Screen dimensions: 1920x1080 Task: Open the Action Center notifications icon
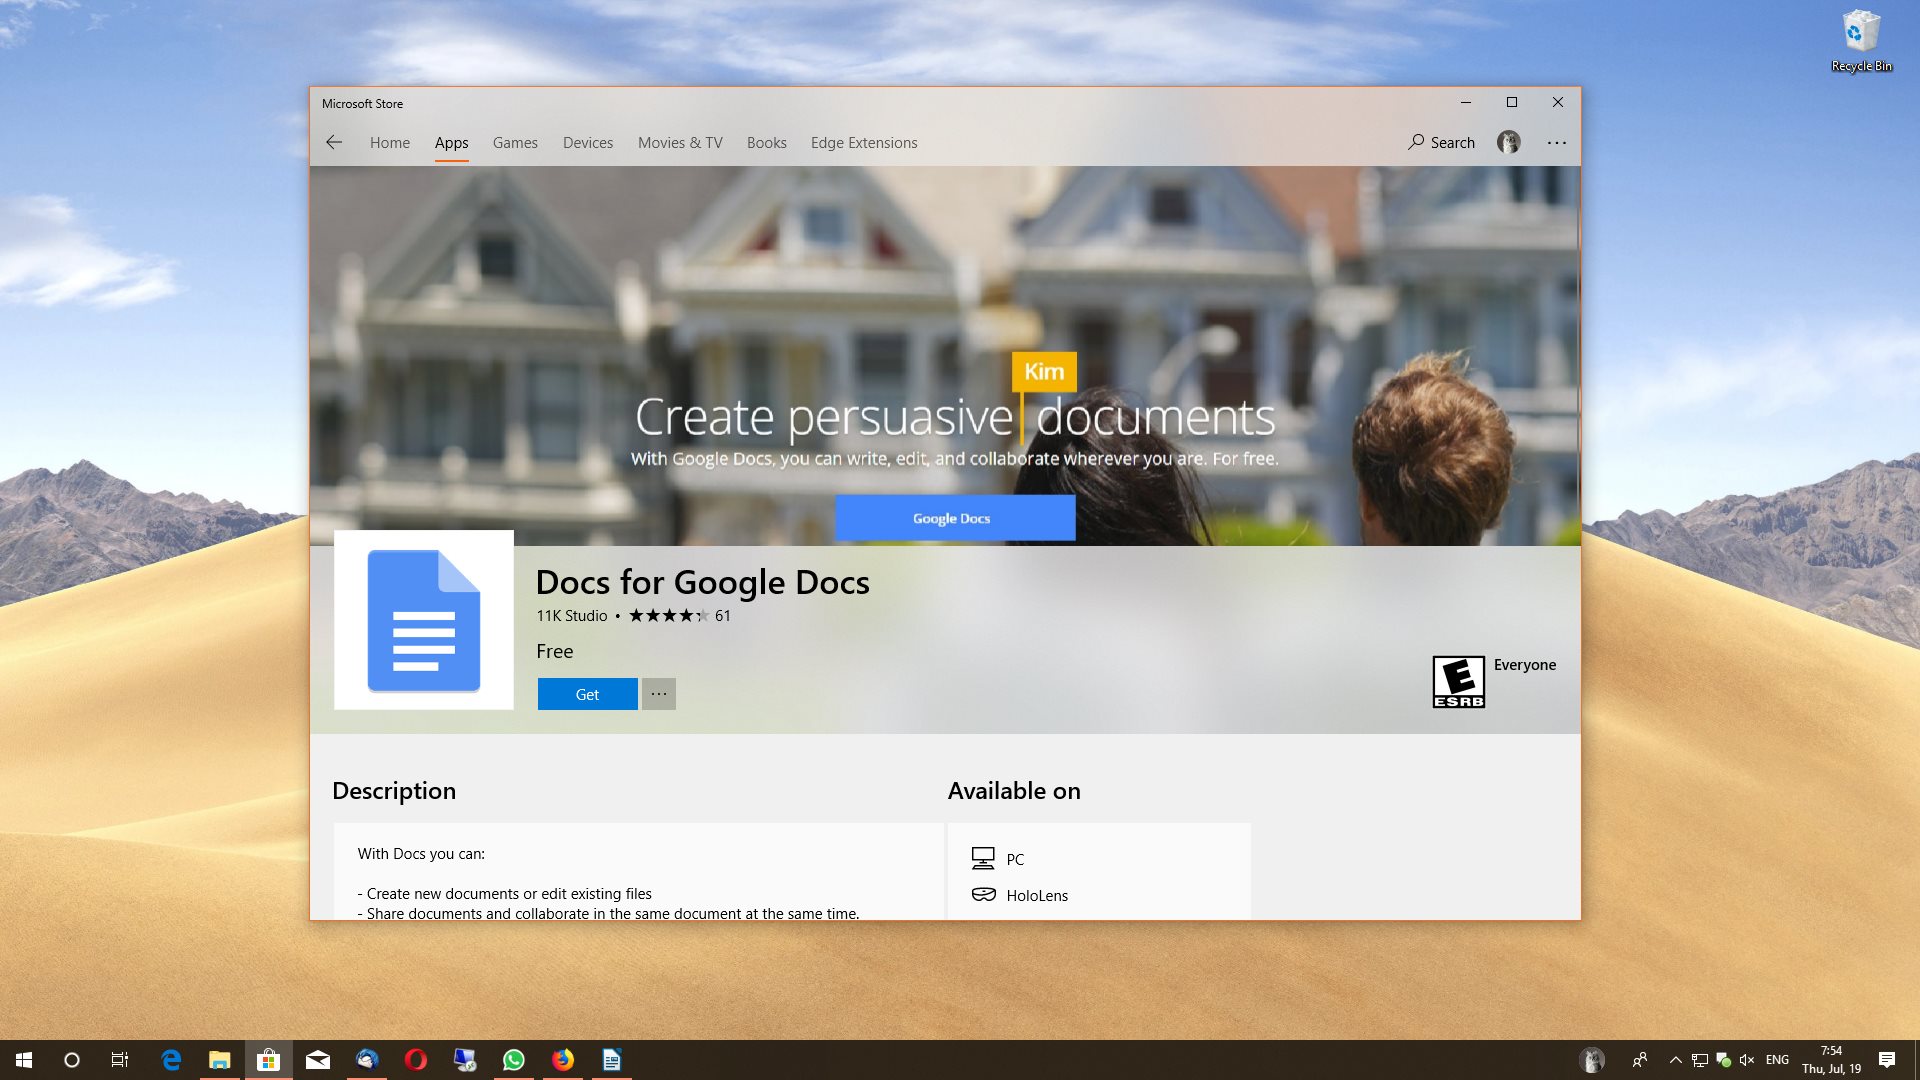[1887, 1060]
